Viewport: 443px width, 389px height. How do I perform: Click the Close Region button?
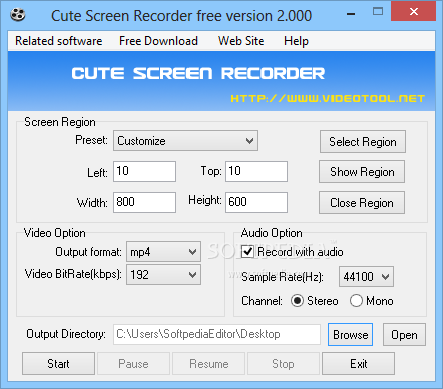point(362,203)
